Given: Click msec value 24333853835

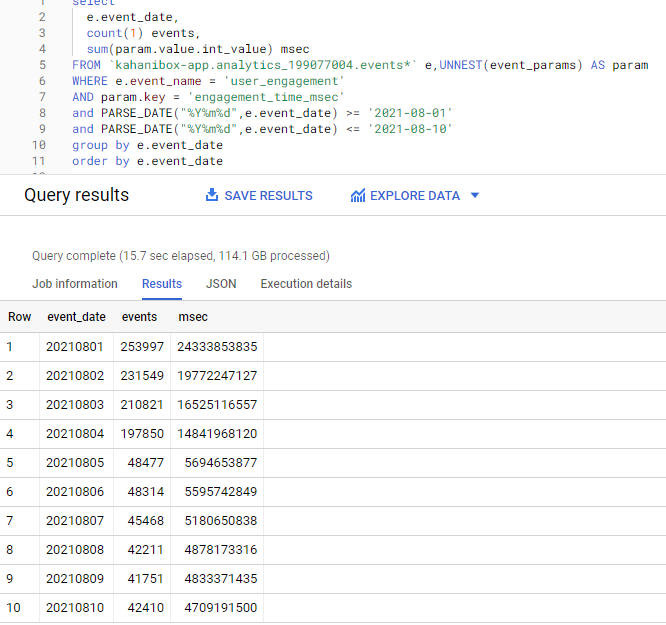Looking at the screenshot, I should 217,347.
